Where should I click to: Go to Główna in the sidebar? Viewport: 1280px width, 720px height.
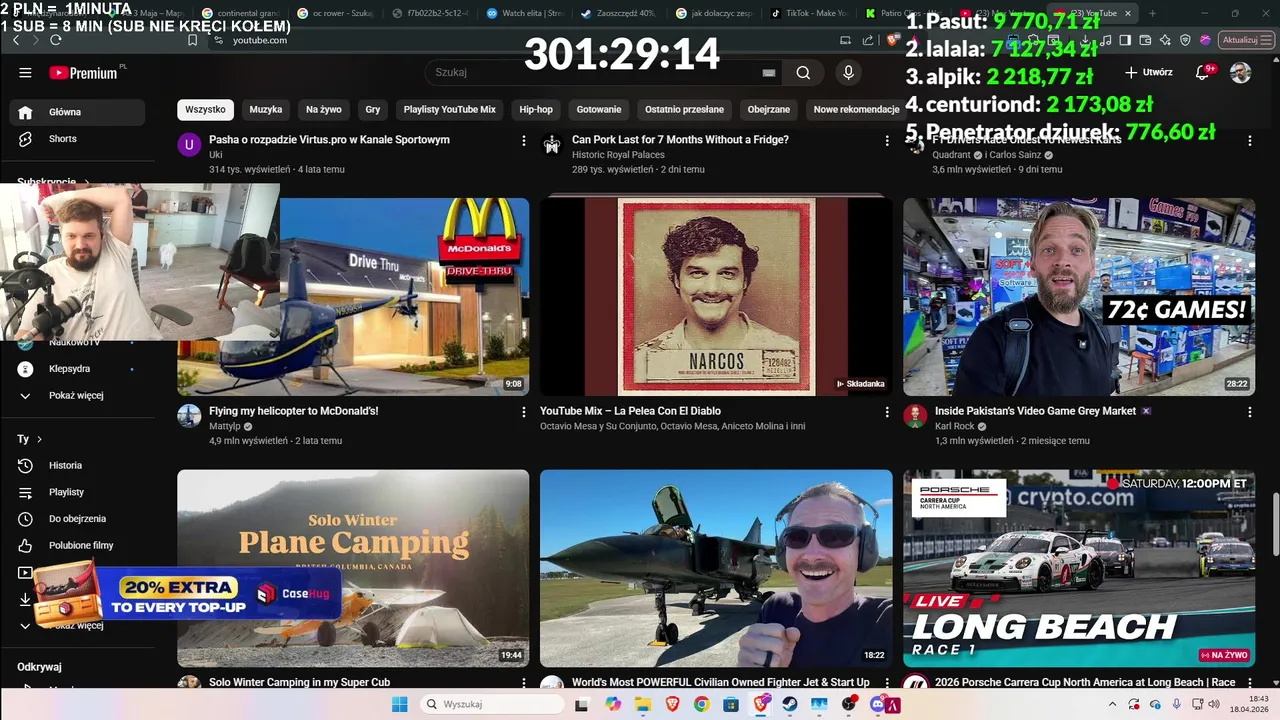pos(77,112)
